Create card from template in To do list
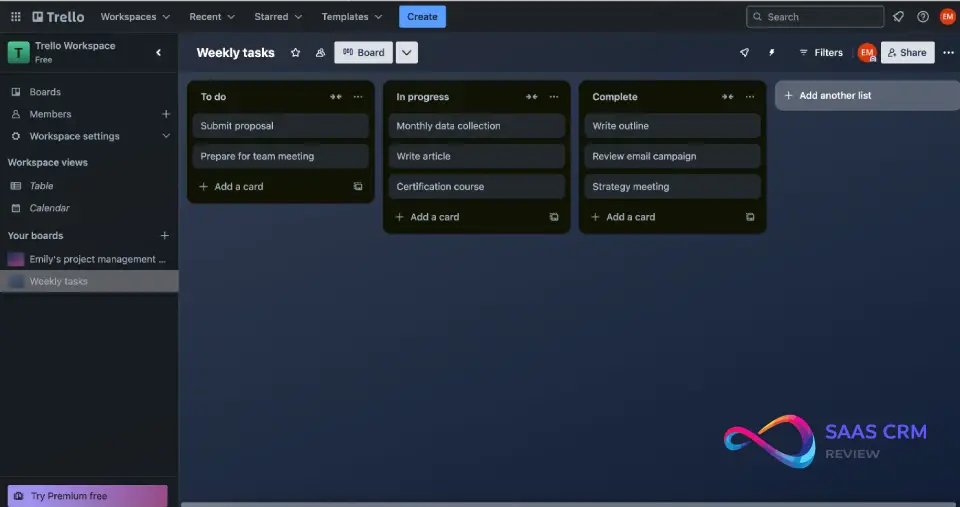This screenshot has height=507, width=960. [x=358, y=187]
